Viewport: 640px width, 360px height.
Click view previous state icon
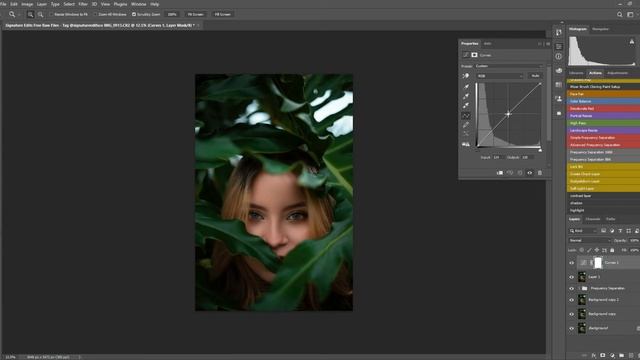pyautogui.click(x=510, y=173)
